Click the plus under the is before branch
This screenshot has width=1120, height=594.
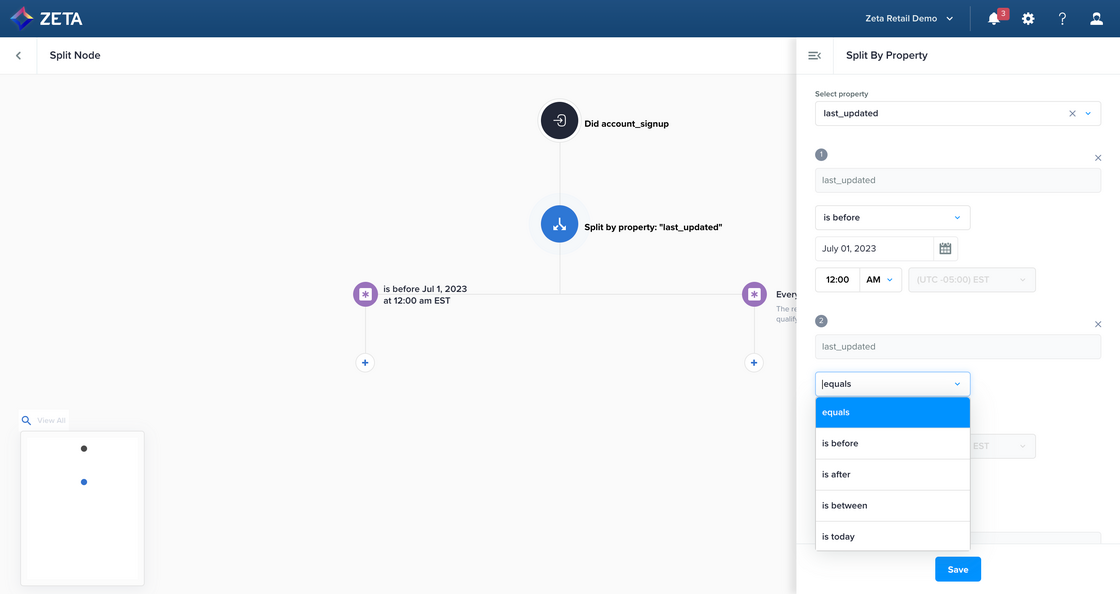click(365, 363)
